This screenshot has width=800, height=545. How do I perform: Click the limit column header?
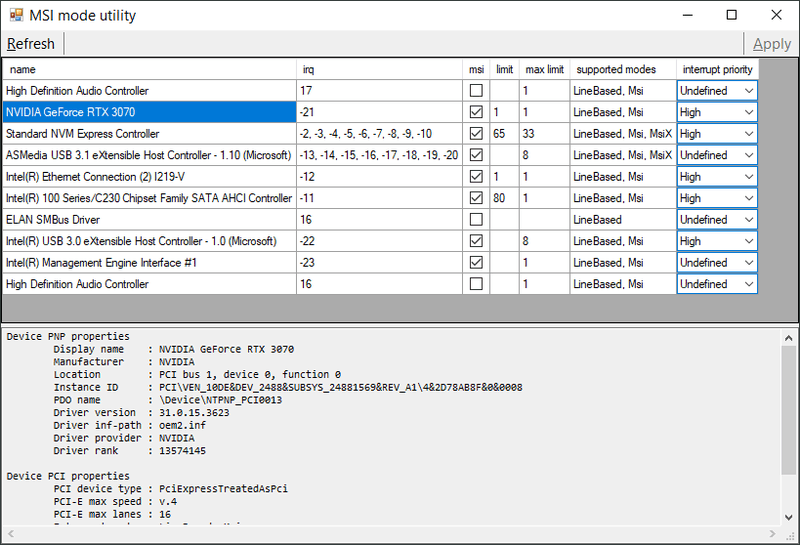point(504,69)
